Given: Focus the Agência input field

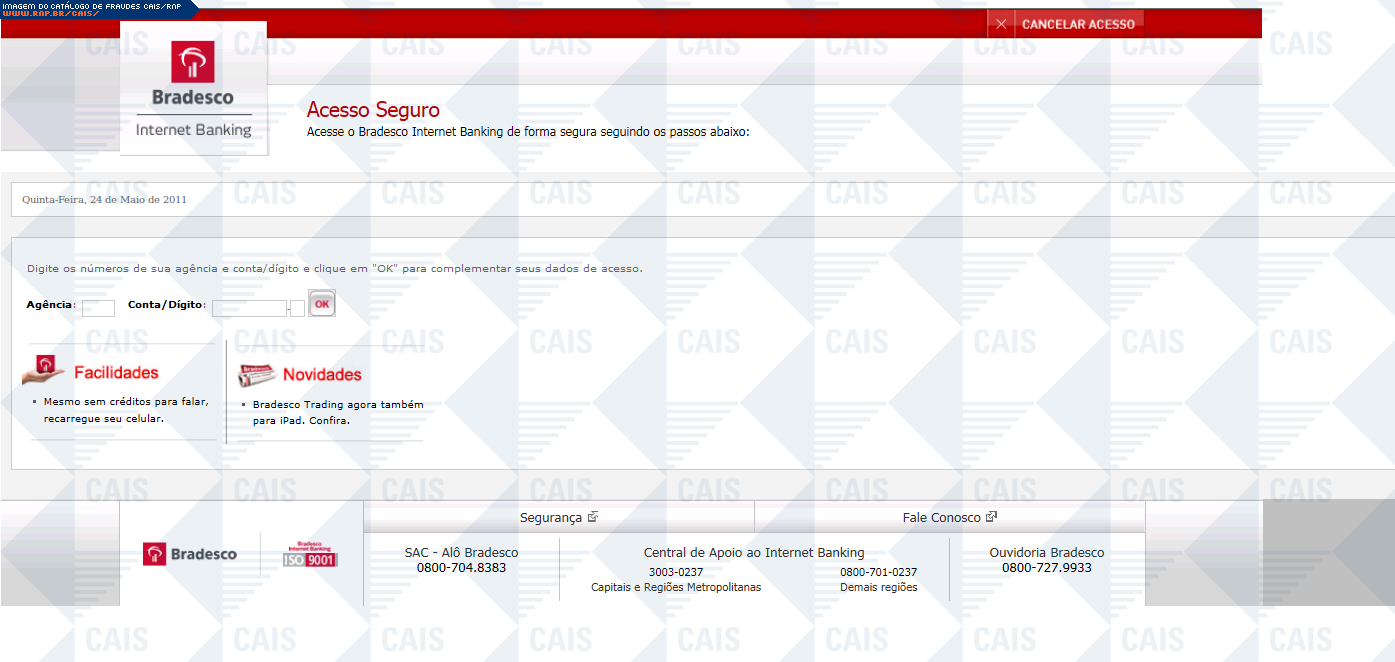Looking at the screenshot, I should tap(98, 308).
